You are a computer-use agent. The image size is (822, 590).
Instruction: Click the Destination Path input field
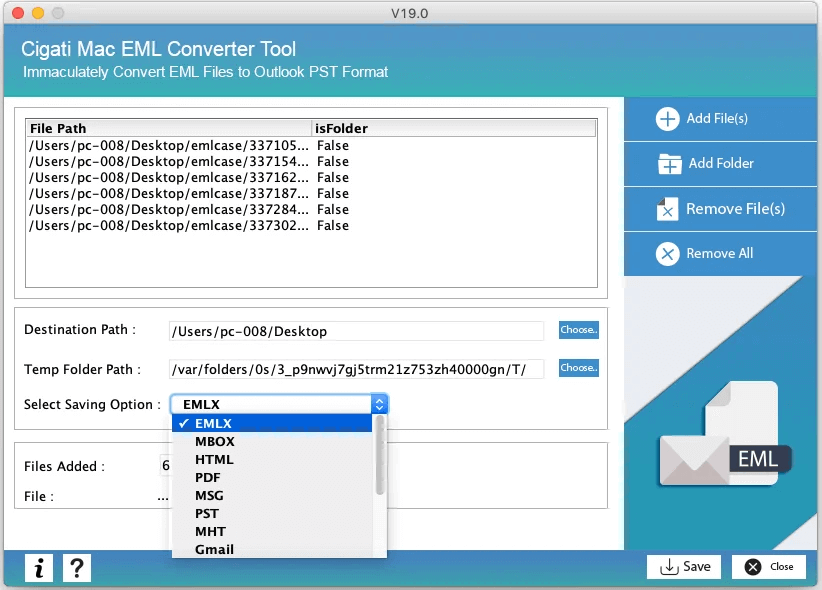(356, 331)
